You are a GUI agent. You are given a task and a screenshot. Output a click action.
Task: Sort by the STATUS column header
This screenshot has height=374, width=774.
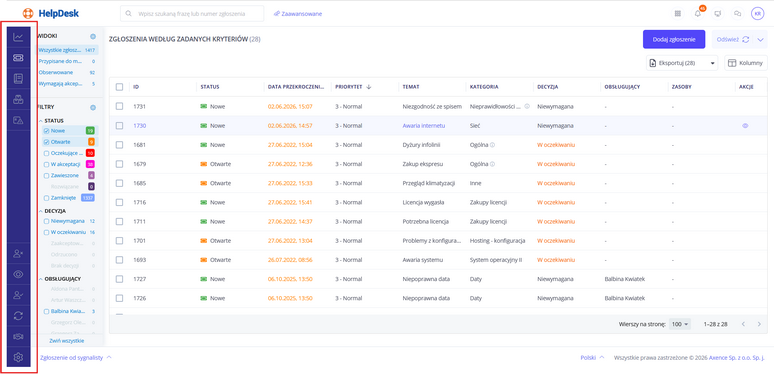(x=210, y=87)
